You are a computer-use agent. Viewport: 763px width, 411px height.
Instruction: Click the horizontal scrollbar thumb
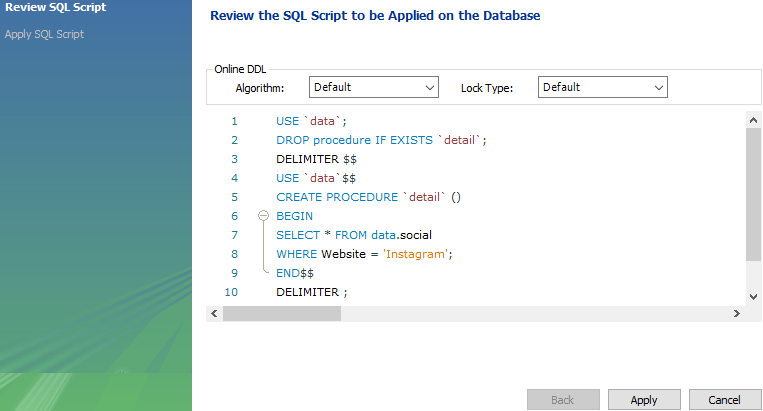coord(282,314)
